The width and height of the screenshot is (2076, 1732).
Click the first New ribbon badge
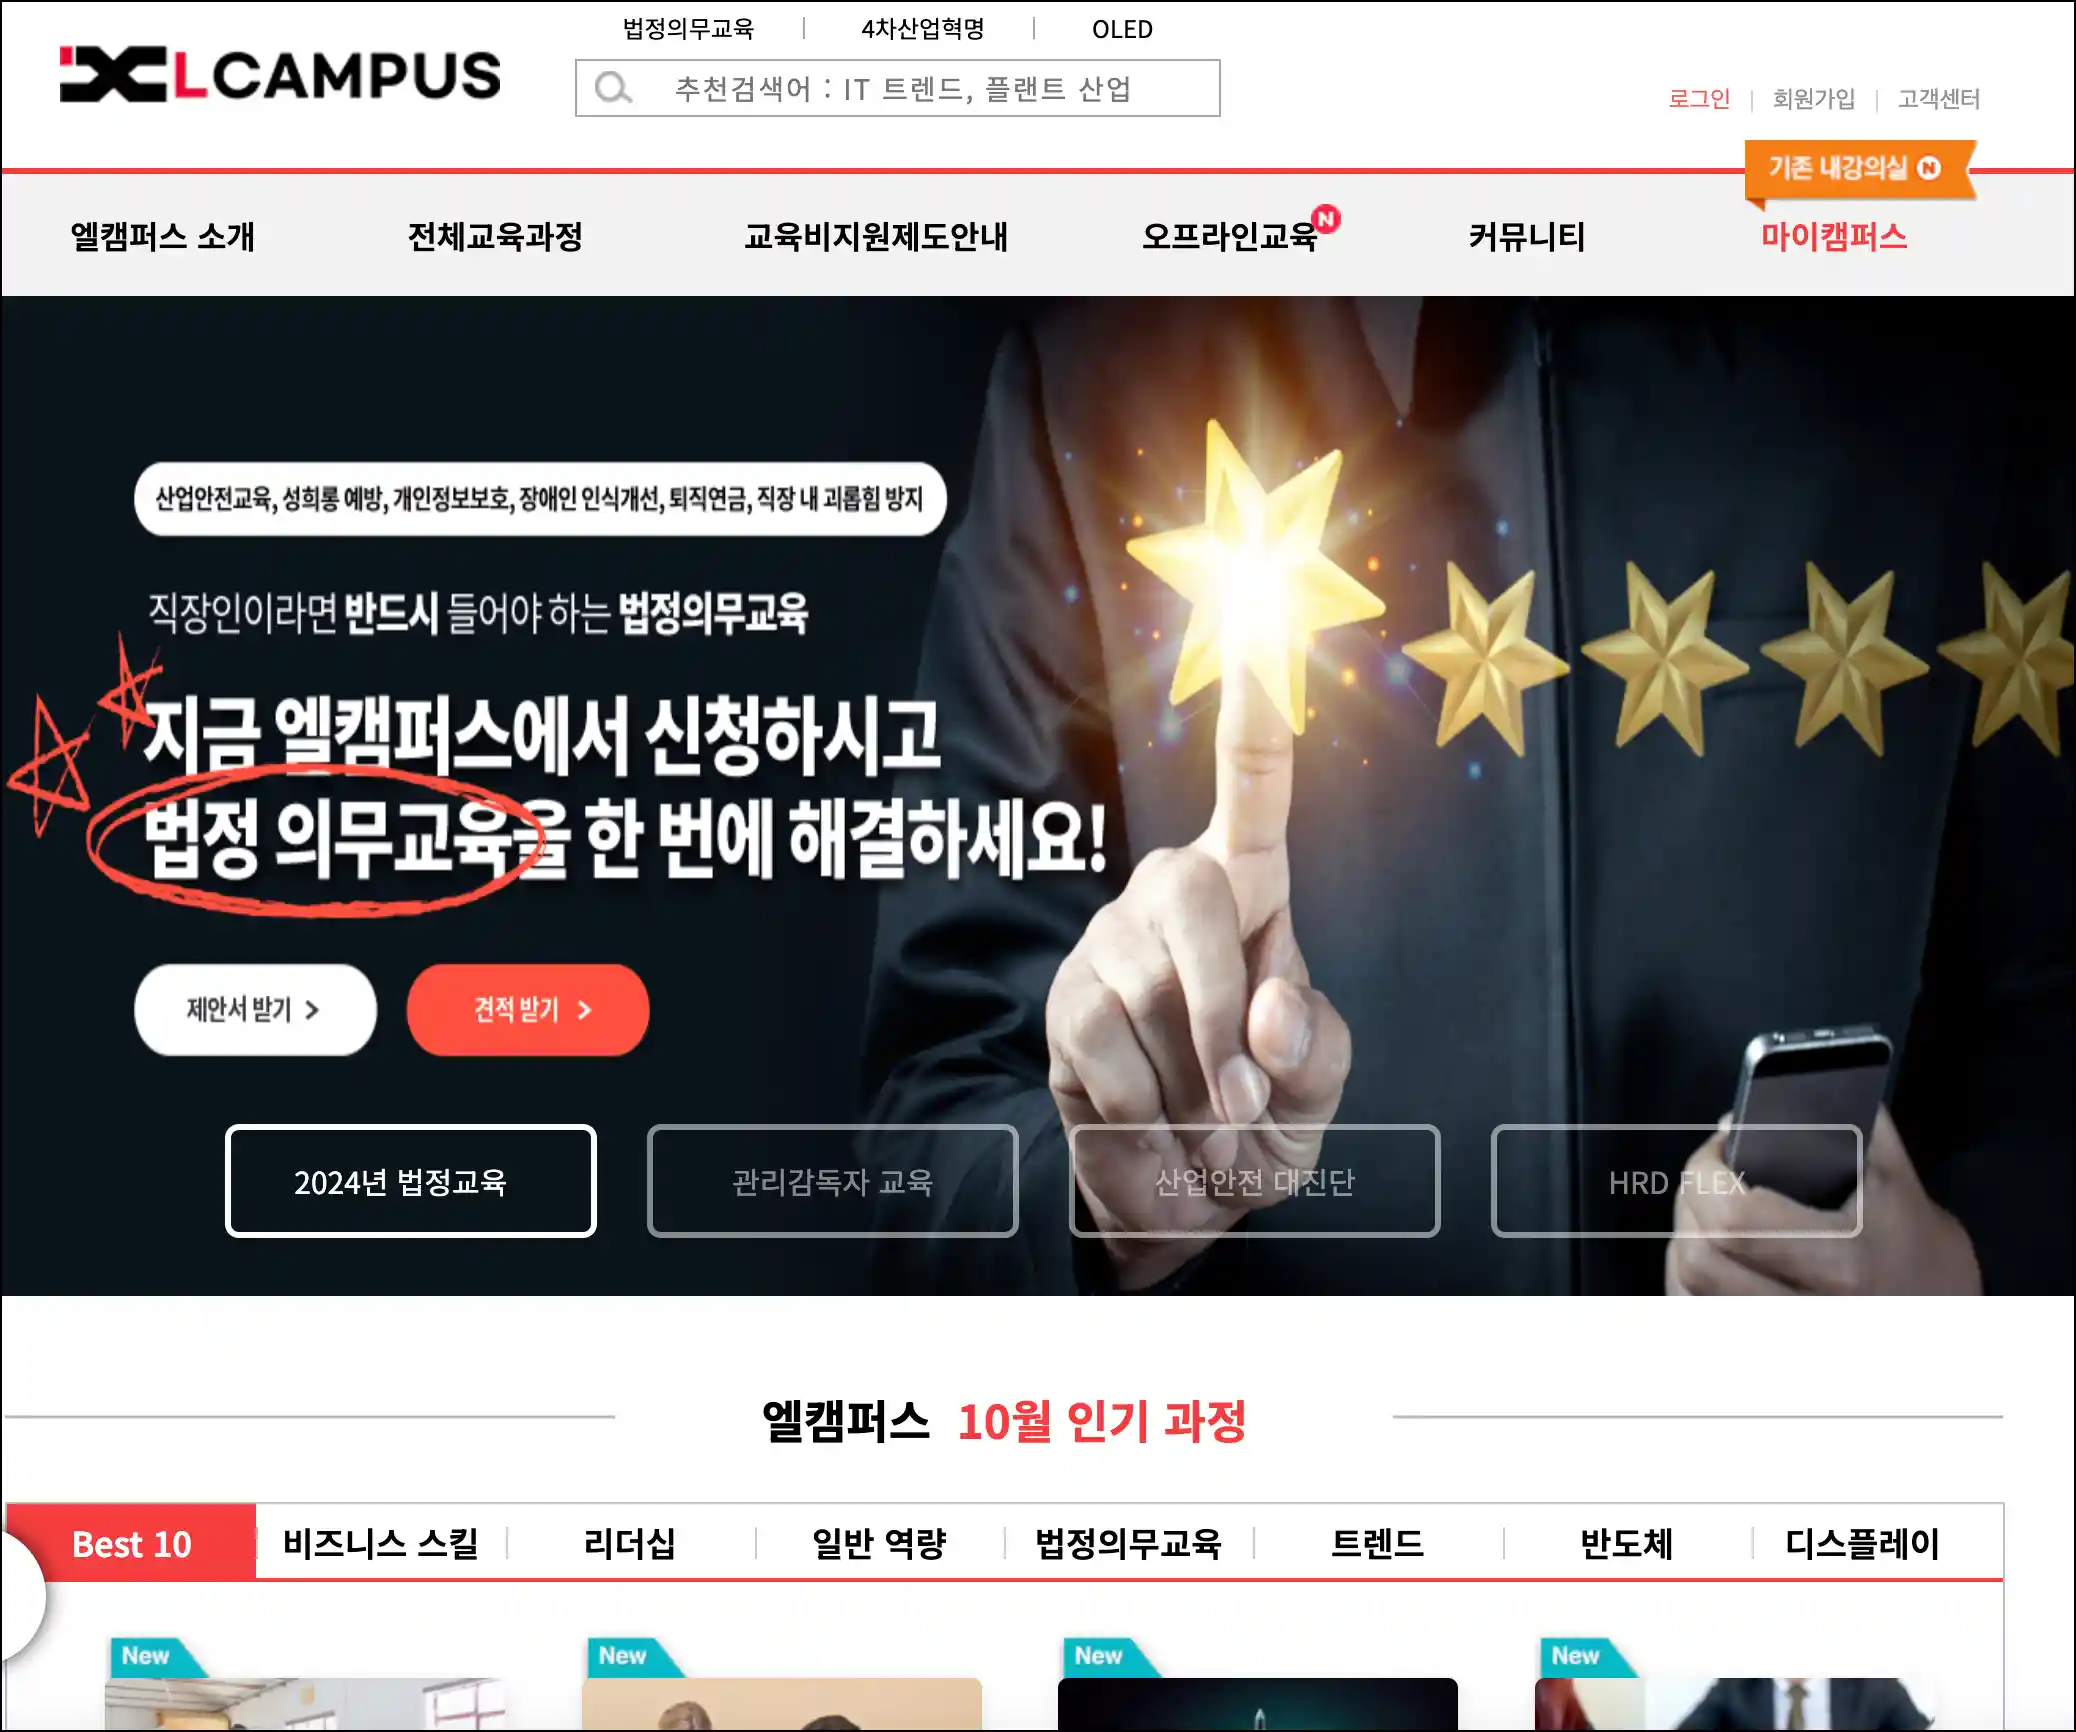(x=156, y=1657)
